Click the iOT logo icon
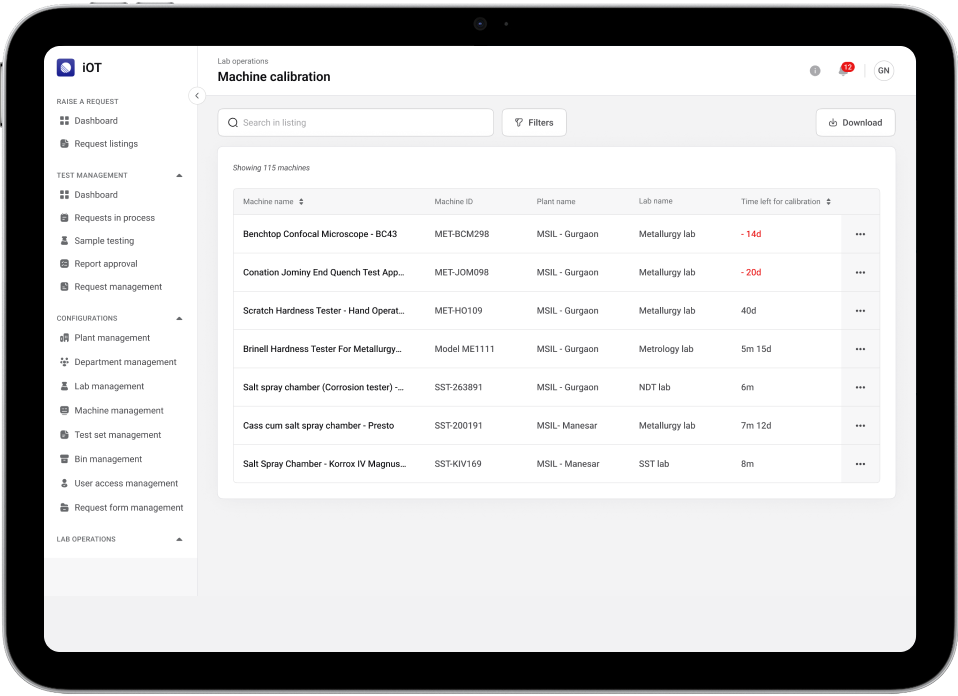The width and height of the screenshot is (958, 696). coord(66,68)
